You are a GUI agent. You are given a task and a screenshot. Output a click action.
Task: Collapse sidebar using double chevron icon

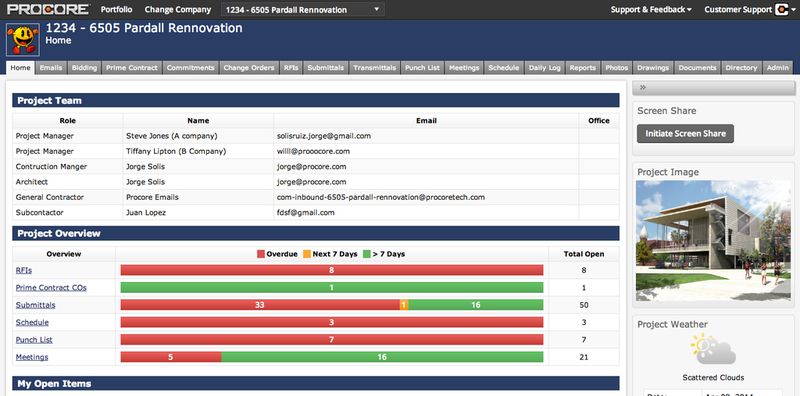[x=643, y=87]
